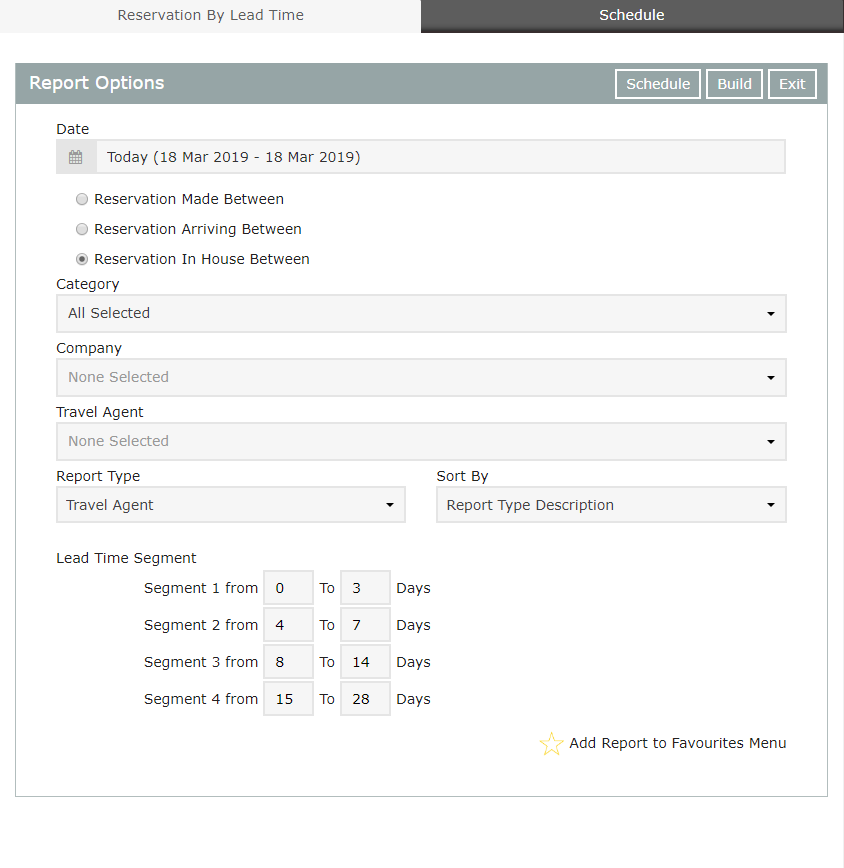Viewport: 844px width, 868px height.
Task: Click Segment 3 To value field
Action: click(365, 662)
